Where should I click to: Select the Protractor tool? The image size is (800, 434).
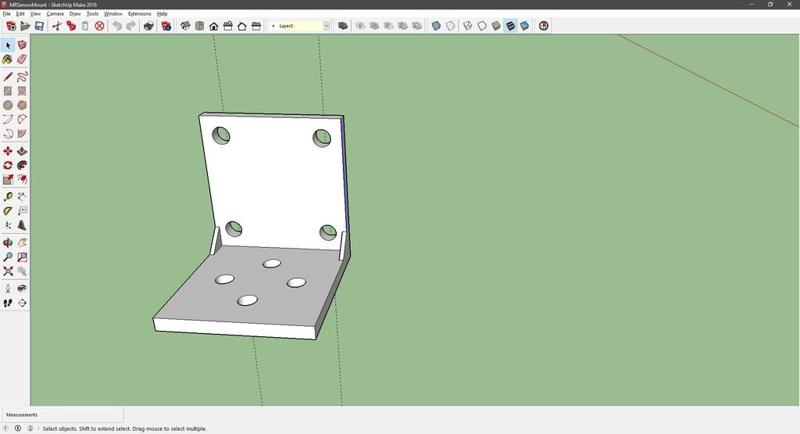point(8,211)
